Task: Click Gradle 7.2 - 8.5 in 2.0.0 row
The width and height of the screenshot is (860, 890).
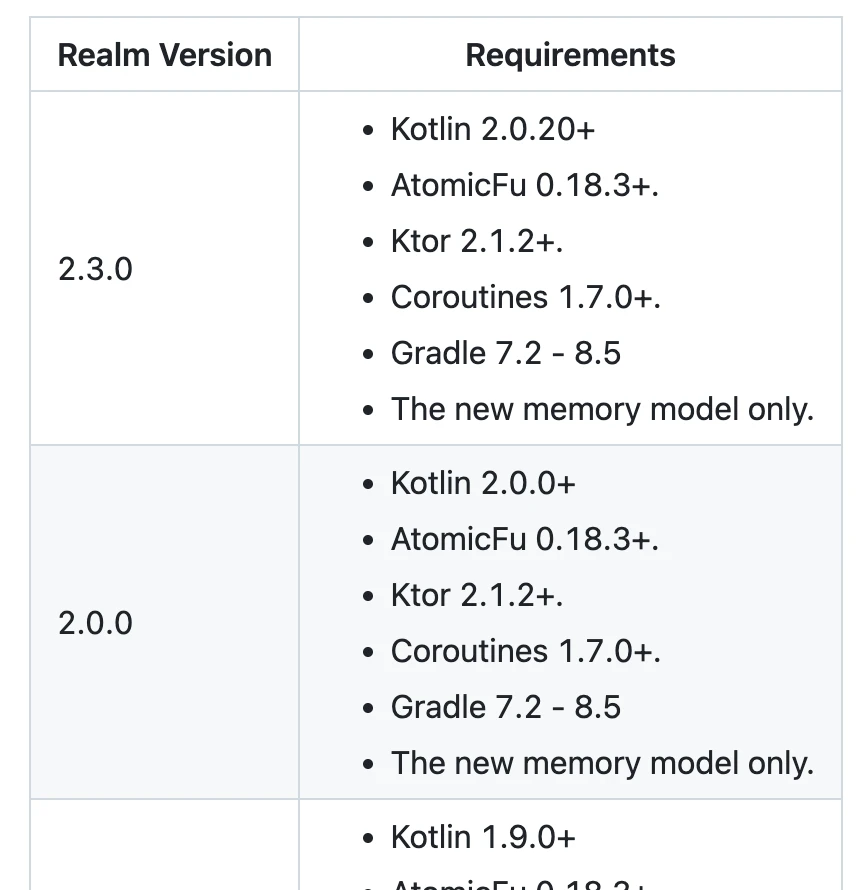Action: click(506, 707)
